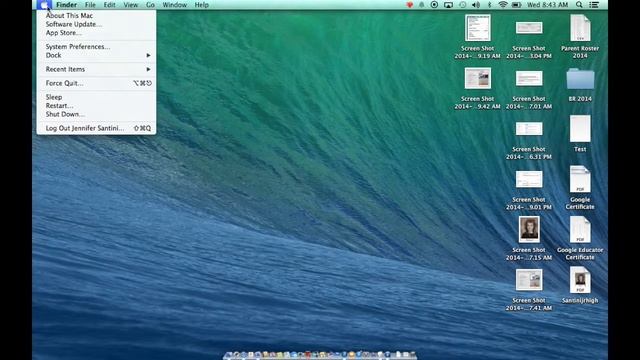Select the Google Educator Certificate PDF icon
The height and width of the screenshot is (360, 640).
point(580,230)
